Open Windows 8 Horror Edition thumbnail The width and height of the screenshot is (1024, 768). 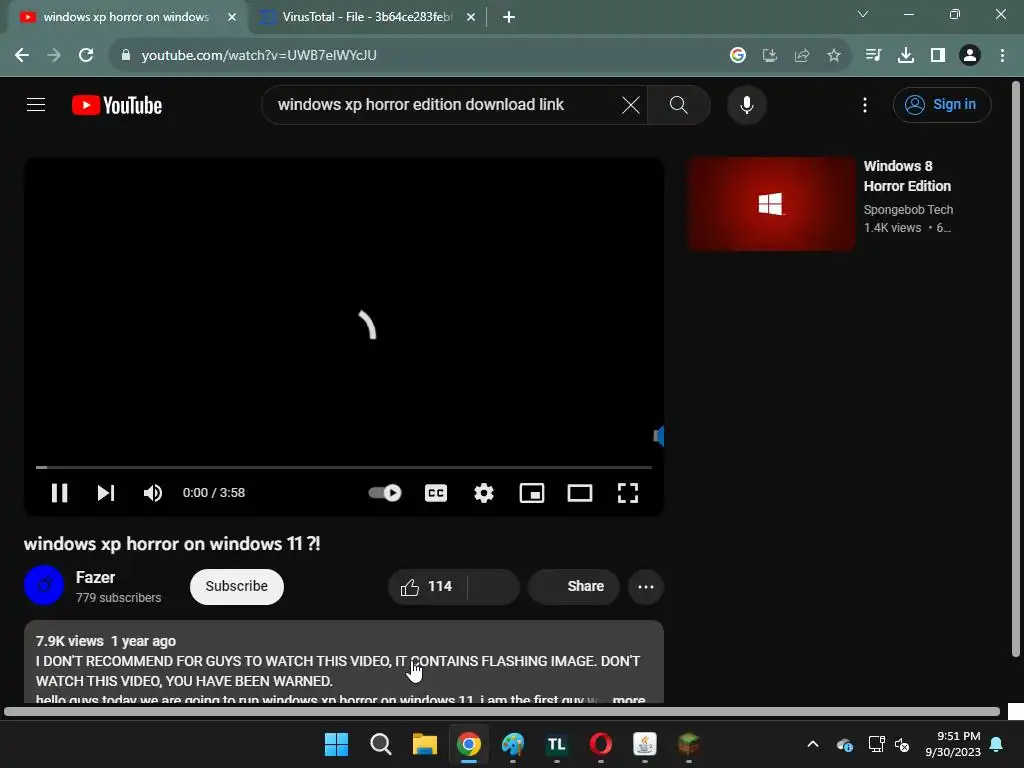click(771, 203)
